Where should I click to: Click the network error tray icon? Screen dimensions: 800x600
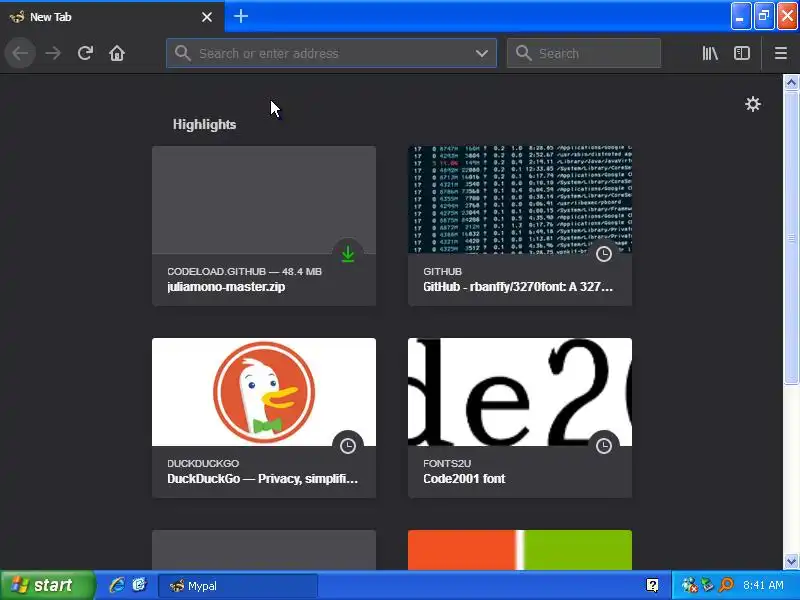click(689, 585)
